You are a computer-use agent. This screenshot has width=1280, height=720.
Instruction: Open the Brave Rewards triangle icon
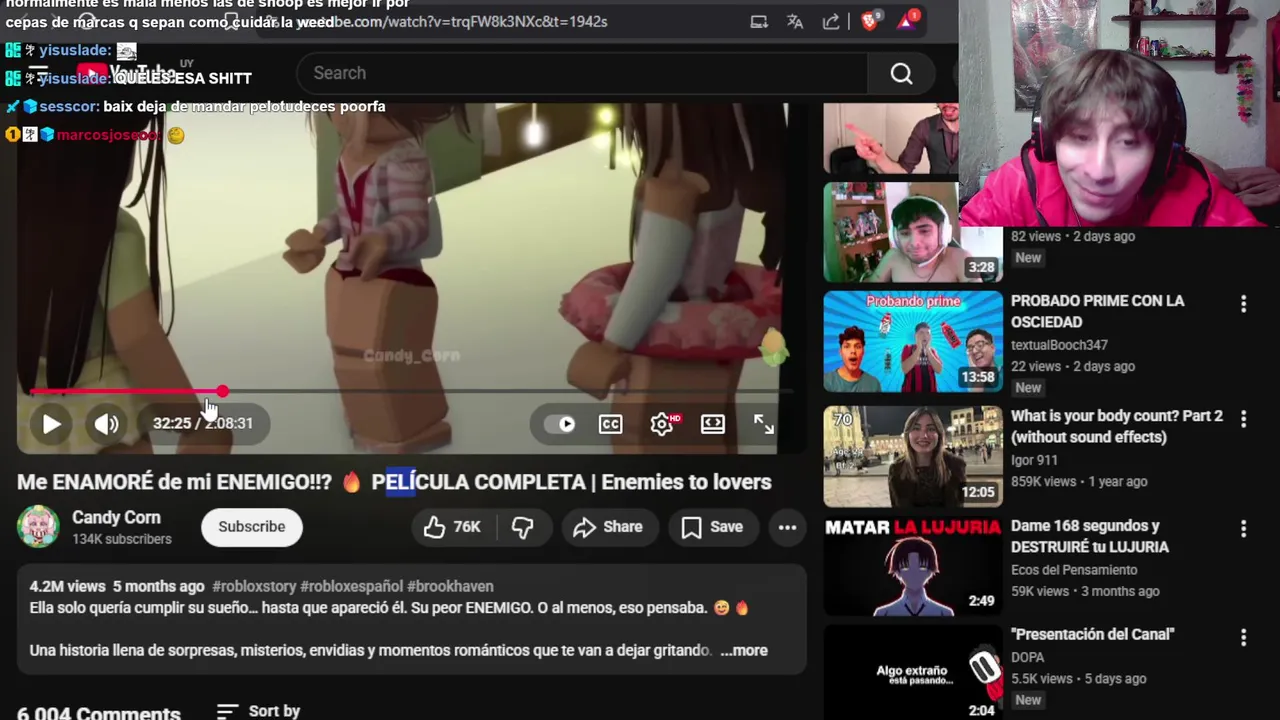point(908,21)
